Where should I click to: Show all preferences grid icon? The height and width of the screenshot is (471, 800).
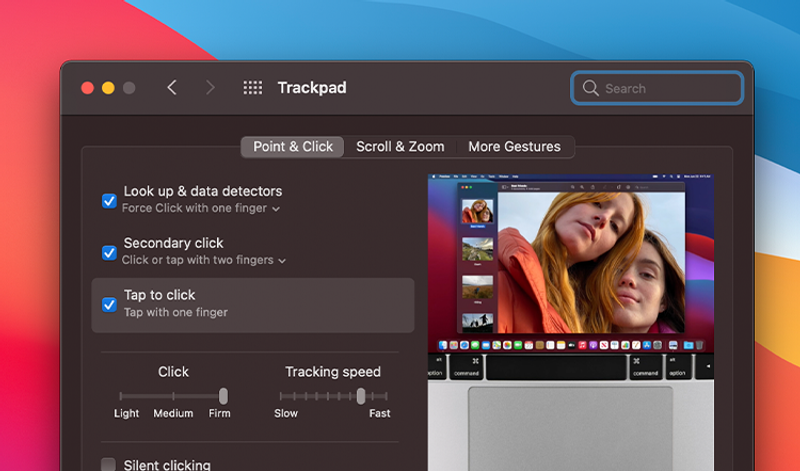tap(253, 88)
